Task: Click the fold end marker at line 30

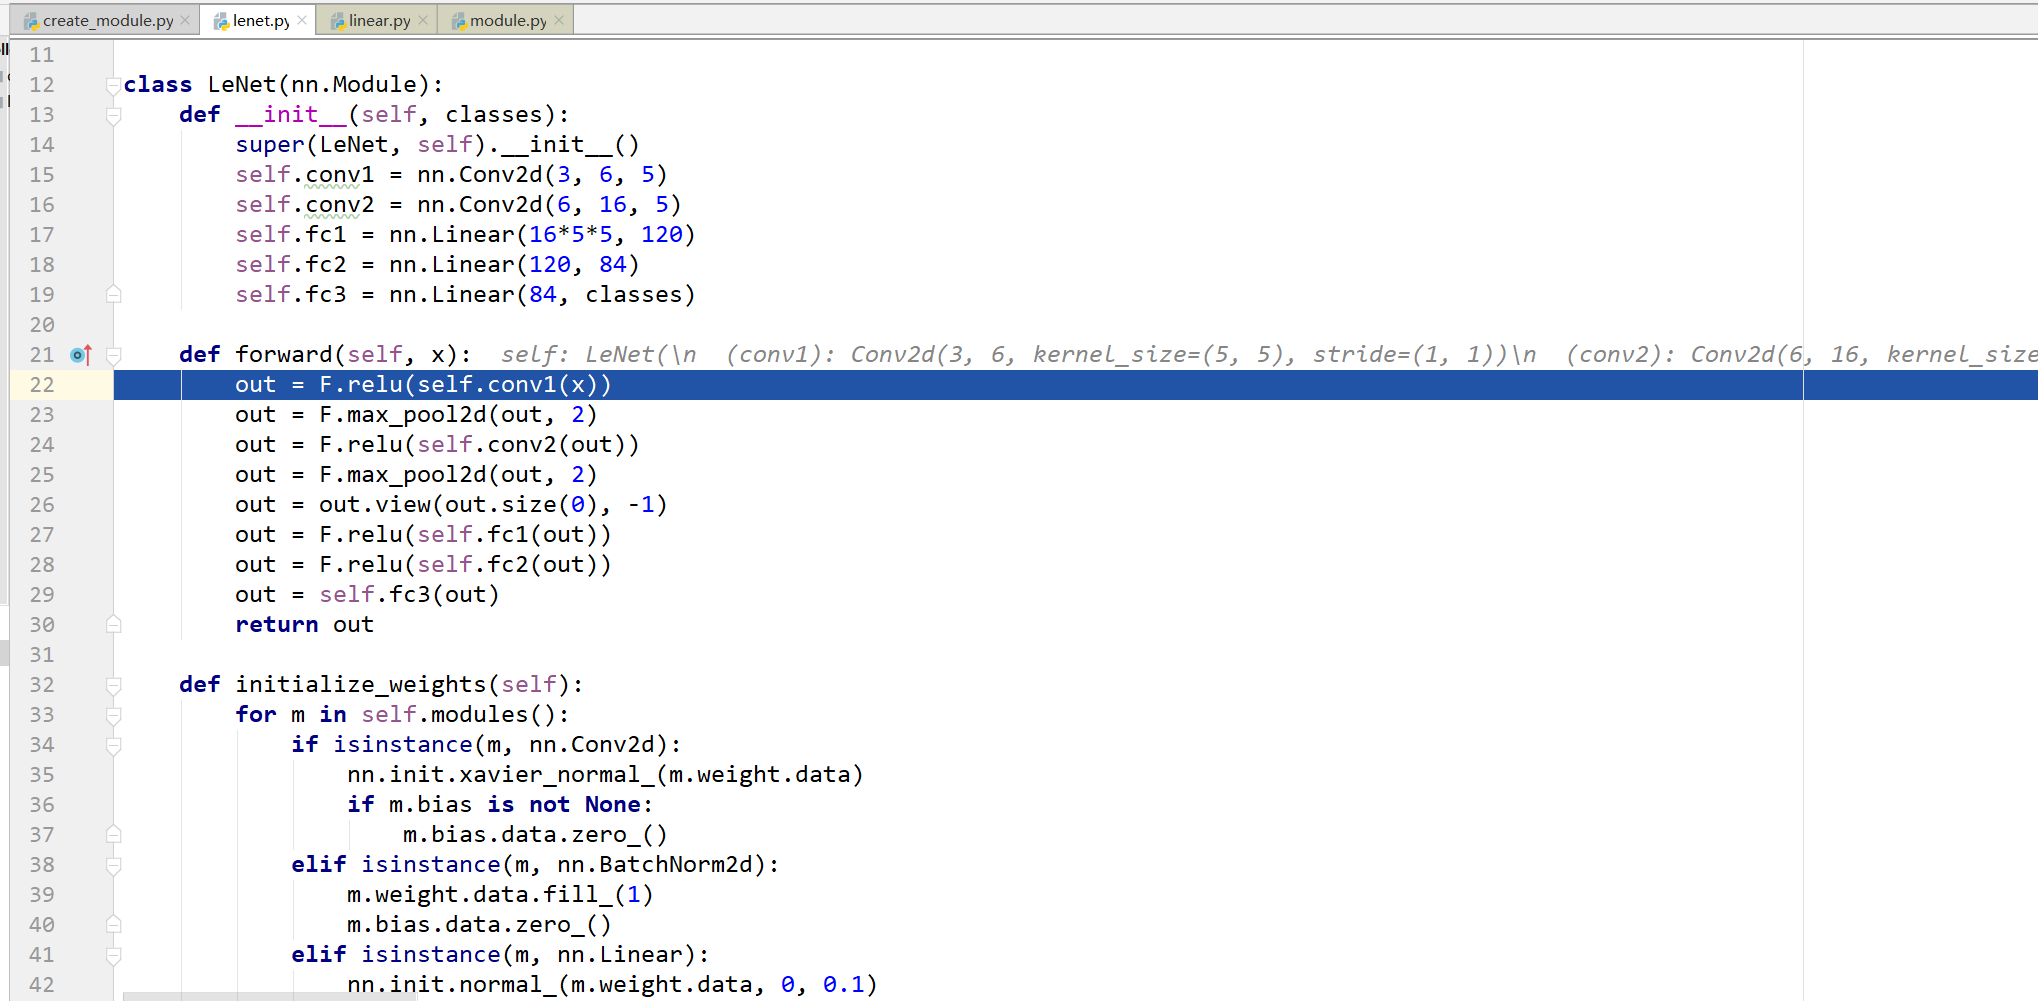Action: (x=114, y=625)
